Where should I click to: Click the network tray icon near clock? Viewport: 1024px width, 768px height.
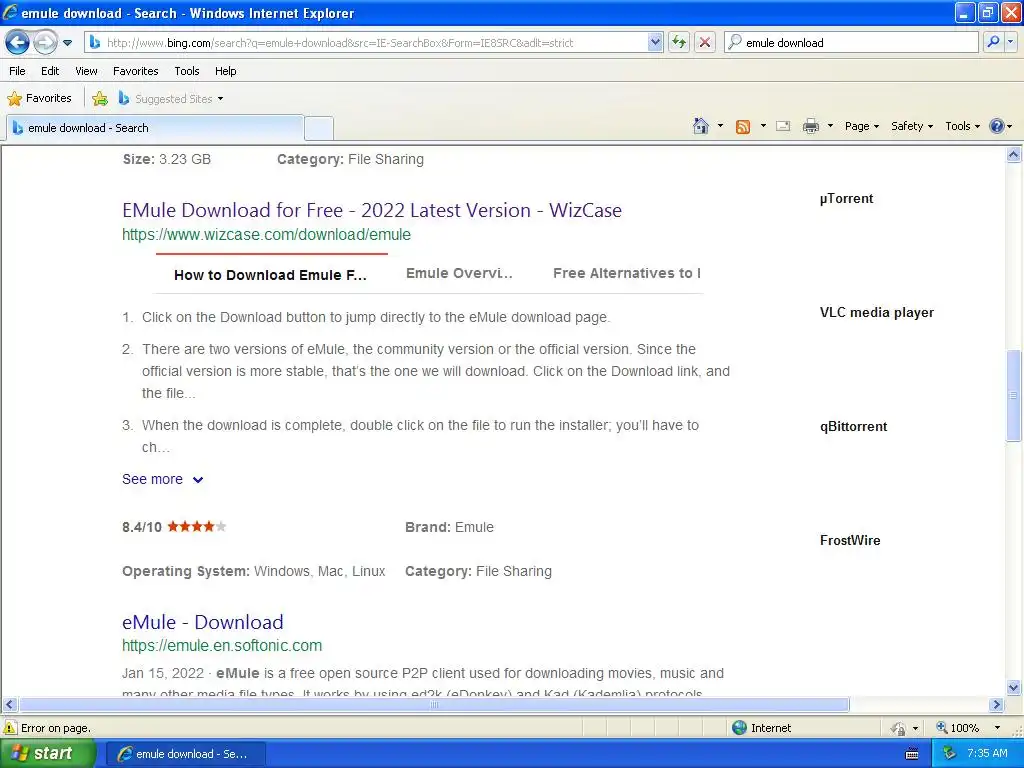click(949, 753)
